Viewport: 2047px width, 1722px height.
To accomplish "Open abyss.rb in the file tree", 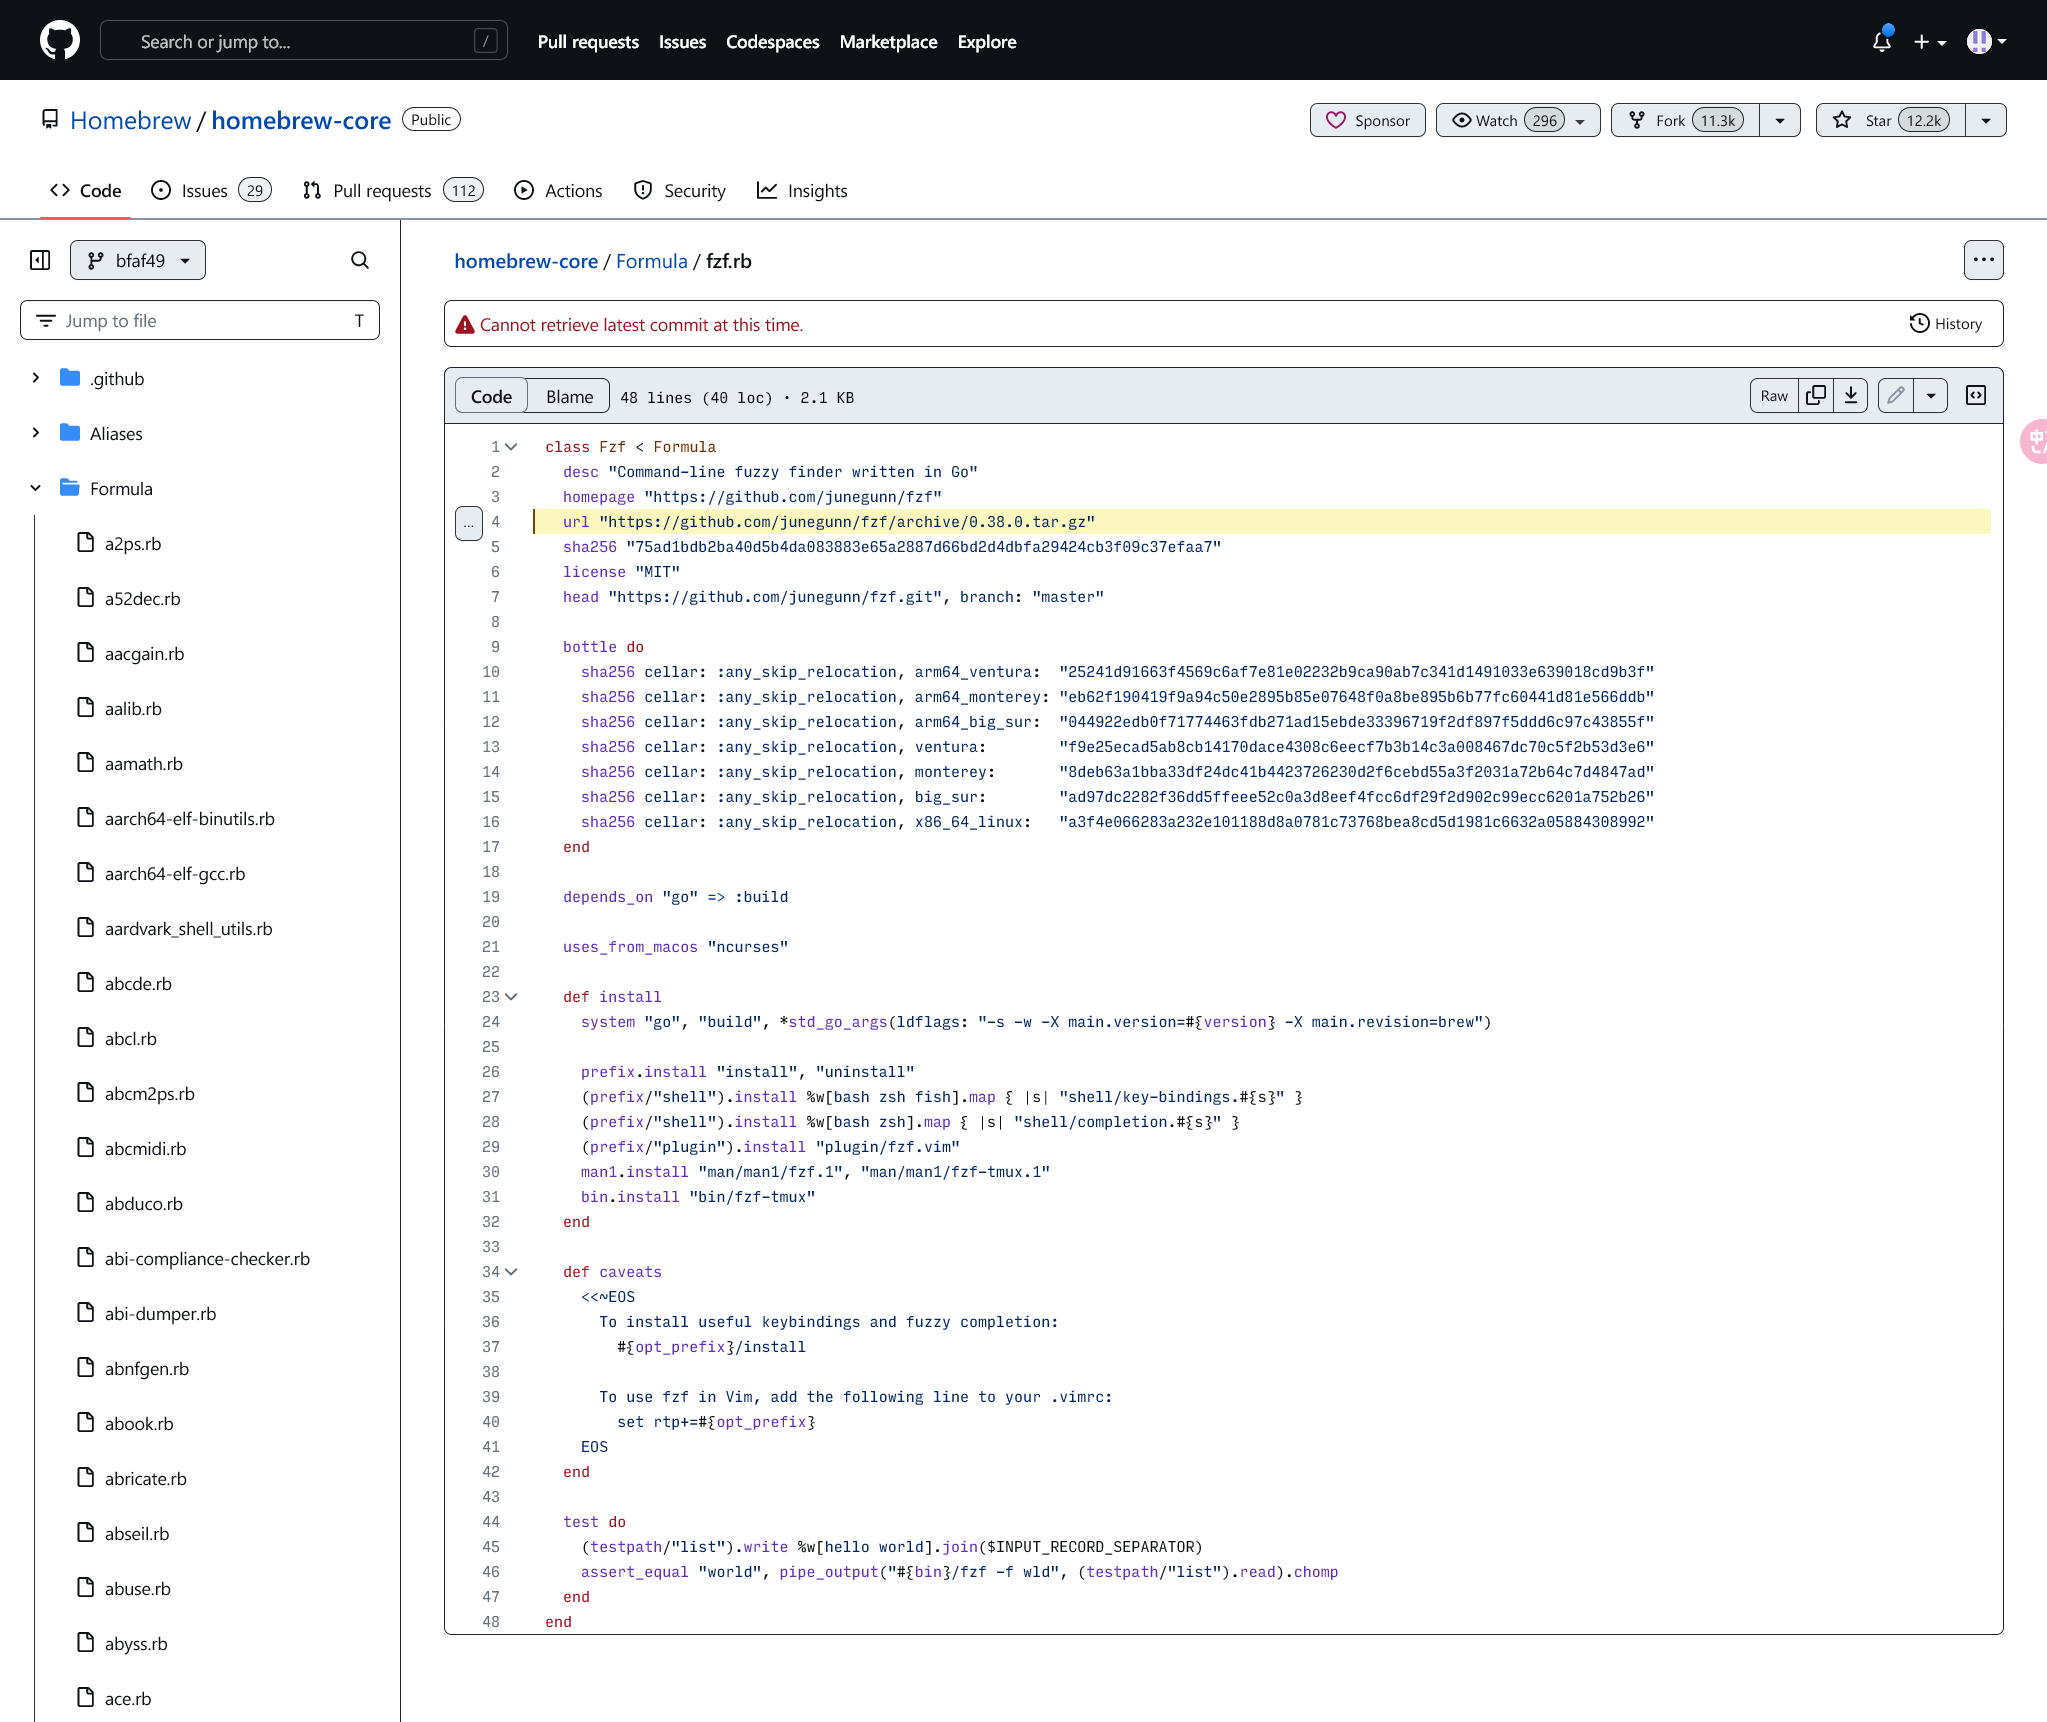I will click(136, 1643).
